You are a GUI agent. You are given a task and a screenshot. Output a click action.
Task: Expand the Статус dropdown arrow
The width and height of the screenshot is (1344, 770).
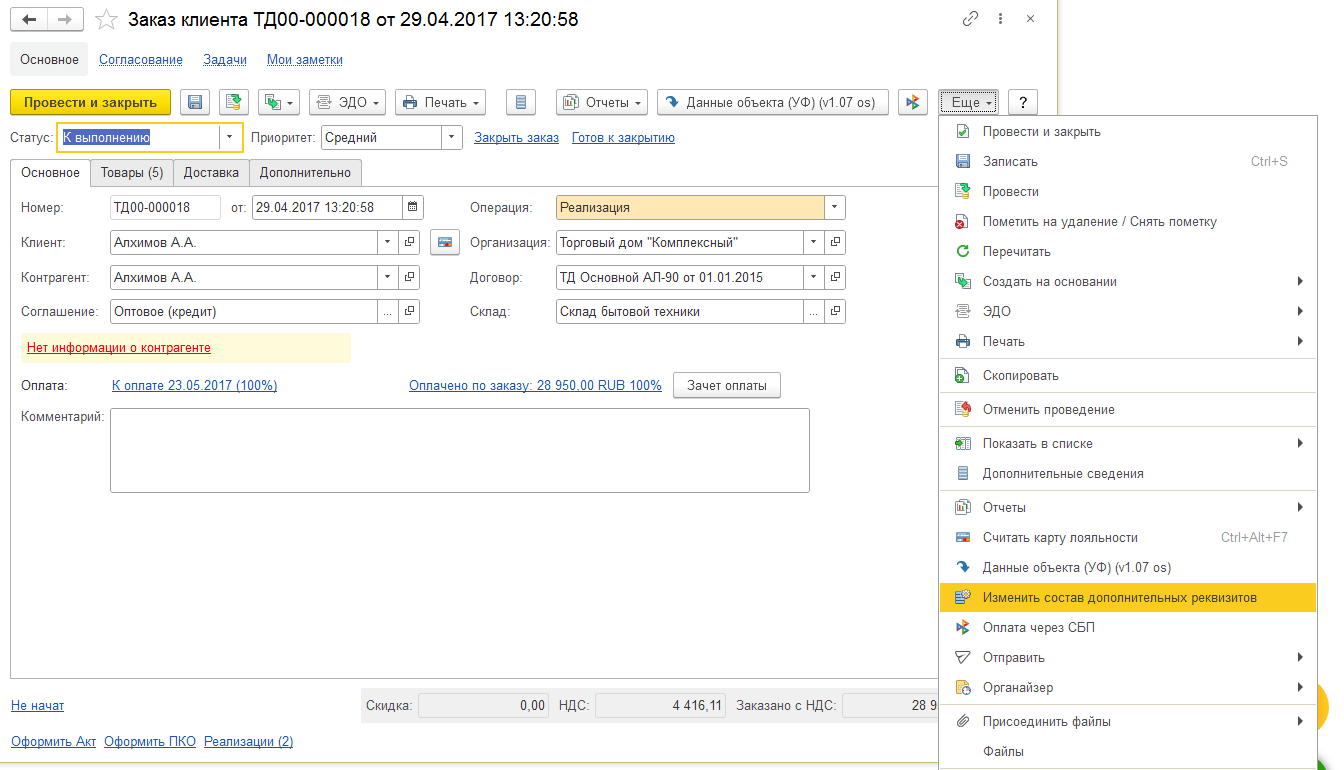(x=230, y=137)
